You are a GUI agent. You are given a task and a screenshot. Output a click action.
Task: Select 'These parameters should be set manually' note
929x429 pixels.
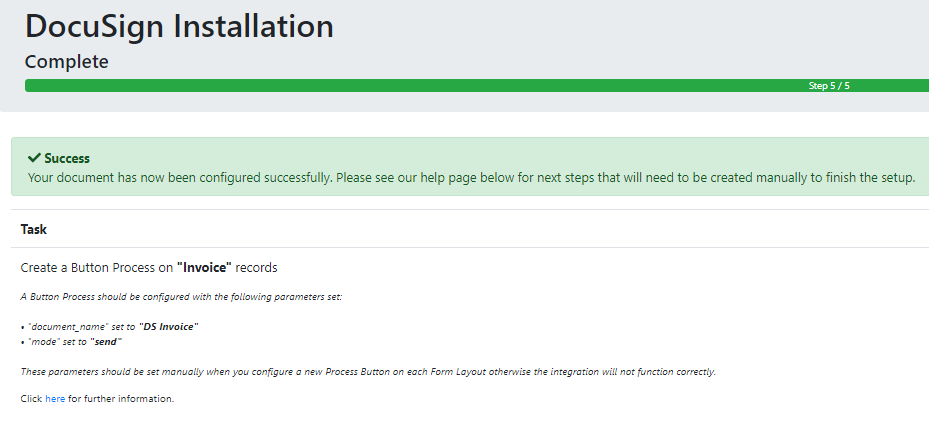(x=368, y=372)
